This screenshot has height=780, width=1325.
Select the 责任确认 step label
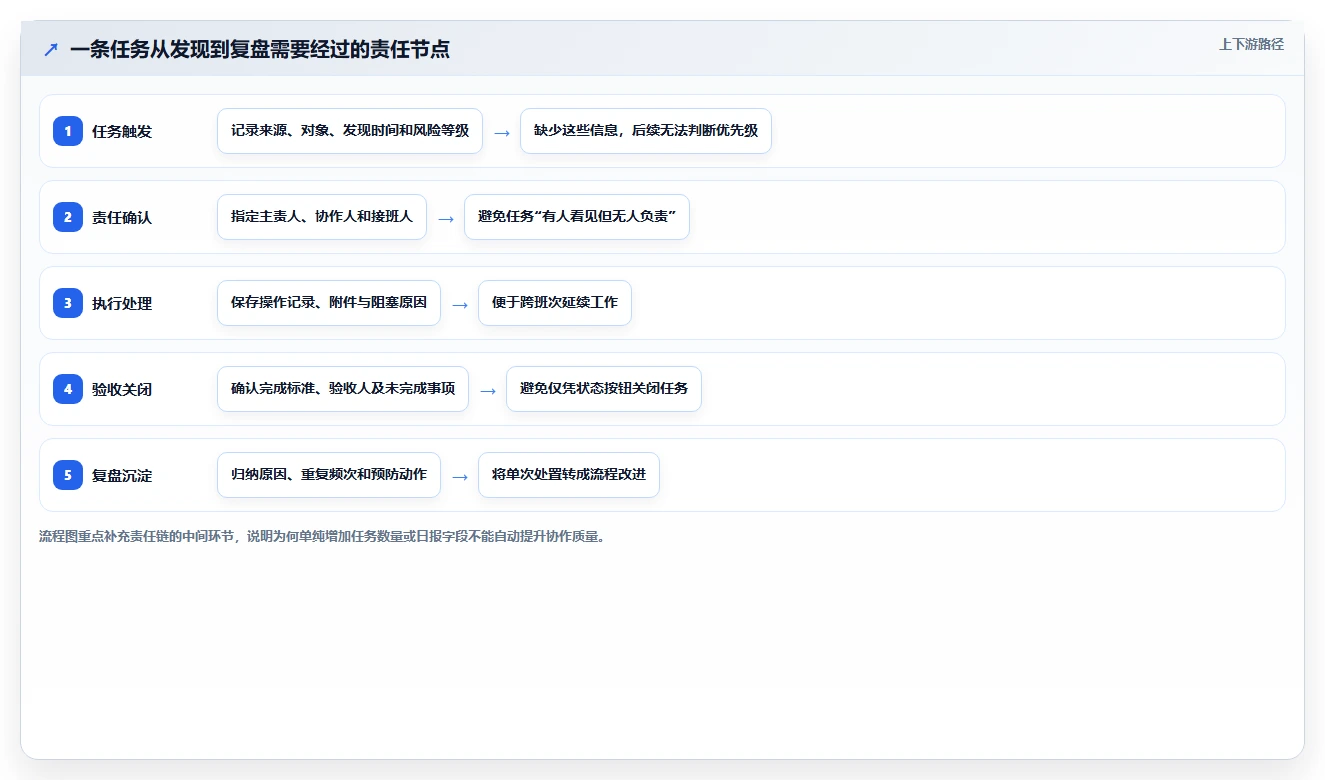[122, 217]
